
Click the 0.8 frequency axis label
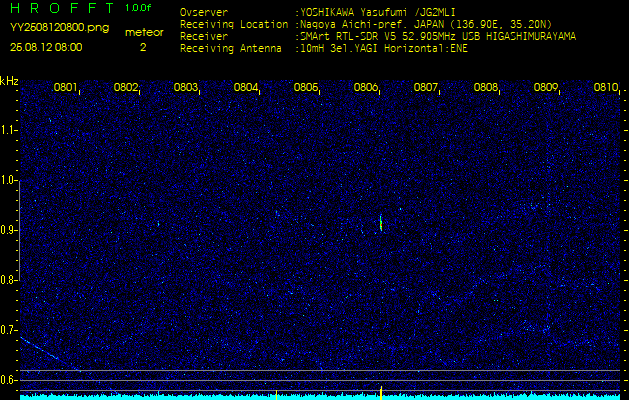pyautogui.click(x=8, y=280)
